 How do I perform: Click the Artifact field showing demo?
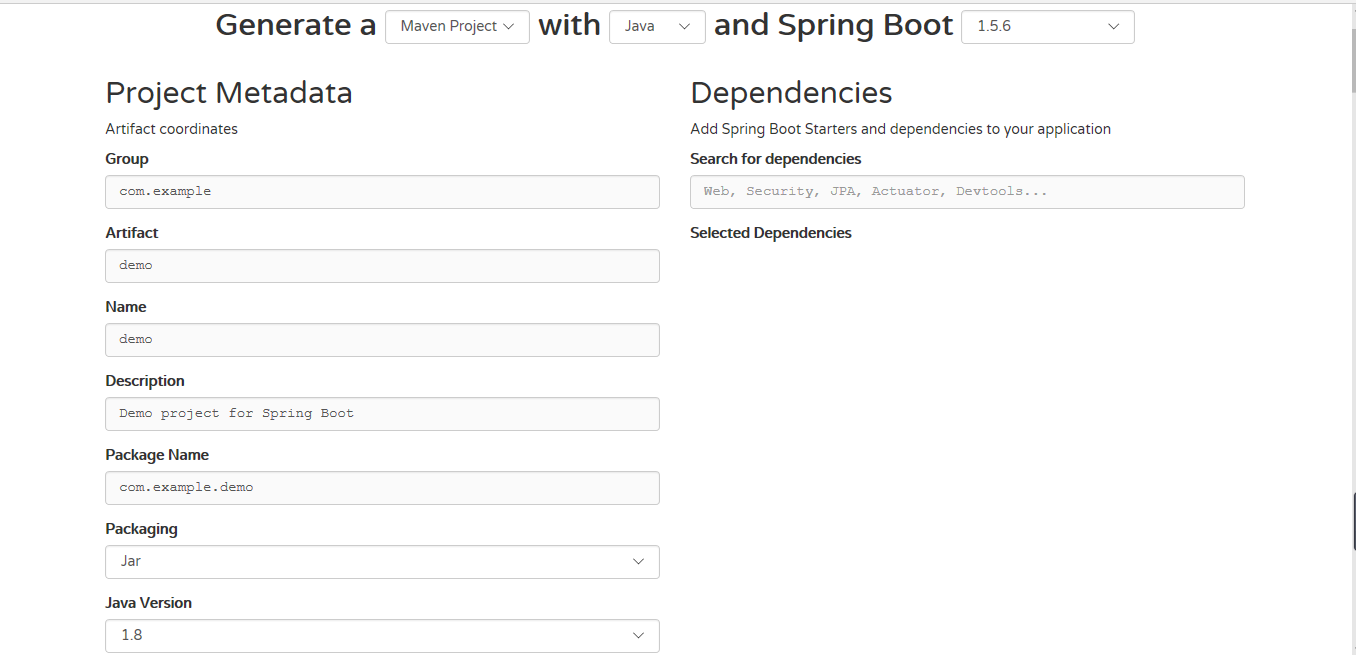point(382,265)
